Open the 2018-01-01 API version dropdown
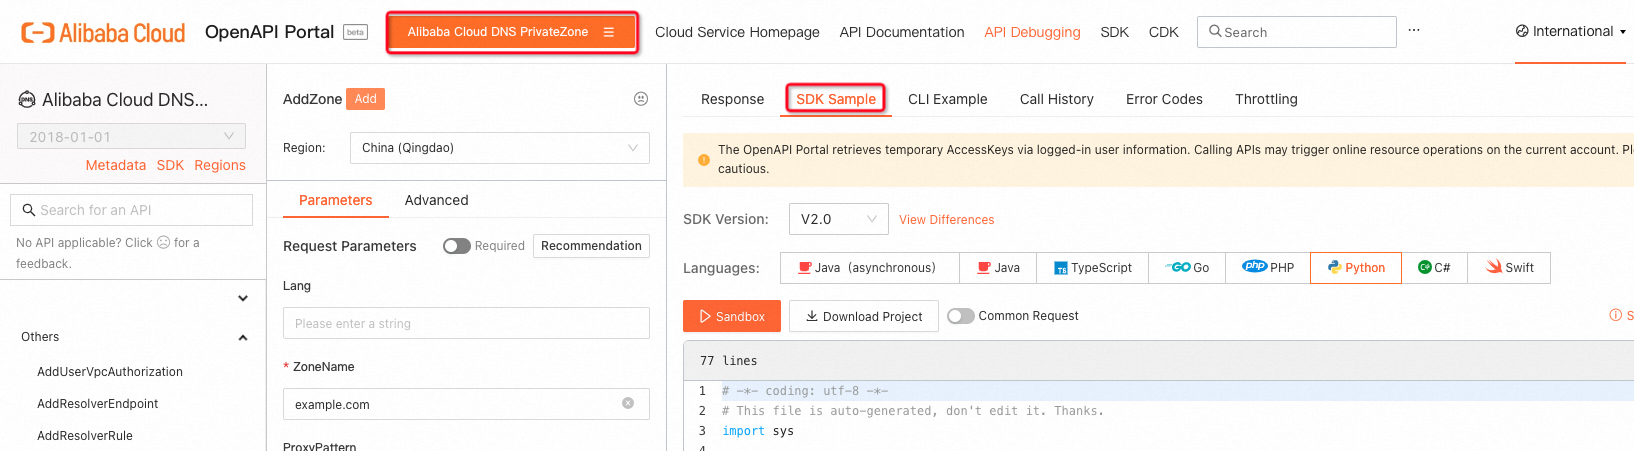The height and width of the screenshot is (451, 1634). [x=131, y=136]
